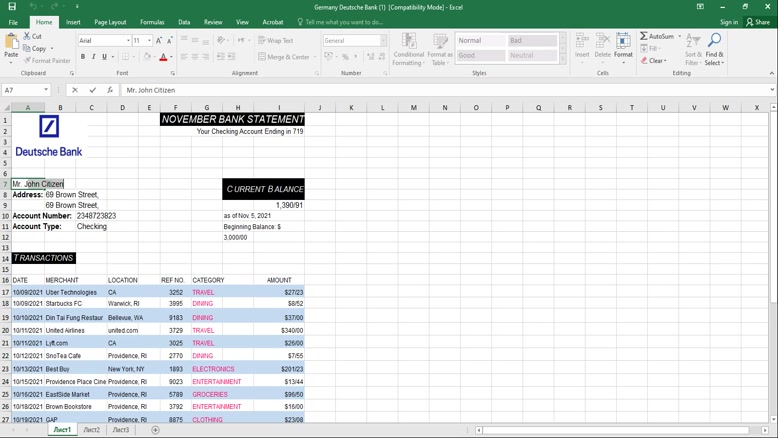Screen dimensions: 778x438
Task: Switch to the Formulas tab
Action: coord(152,22)
